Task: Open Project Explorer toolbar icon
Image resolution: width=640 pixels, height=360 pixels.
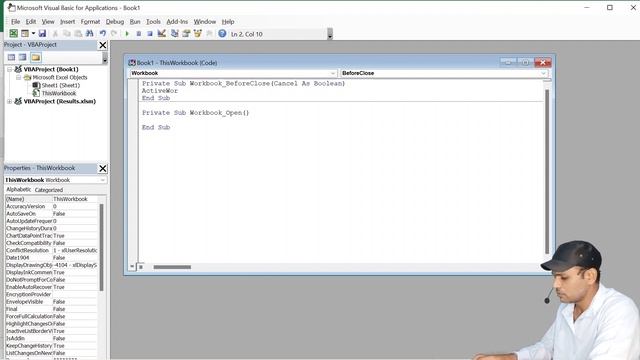Action: tap(175, 34)
